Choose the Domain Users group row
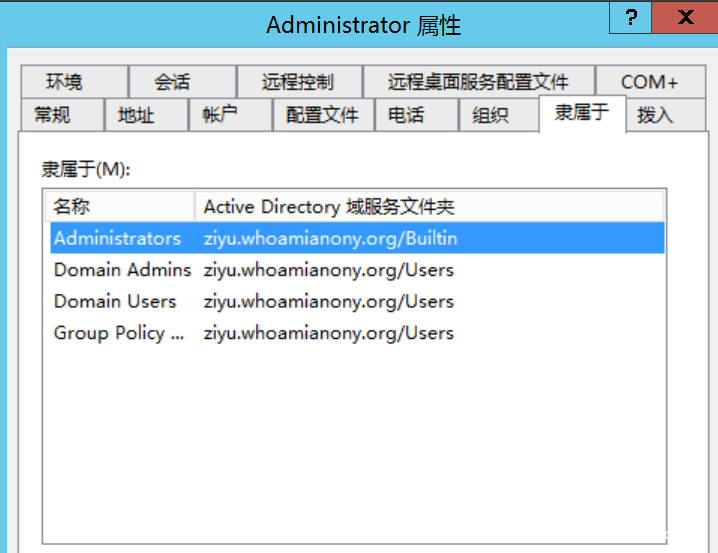Image resolution: width=718 pixels, height=553 pixels. (x=115, y=301)
